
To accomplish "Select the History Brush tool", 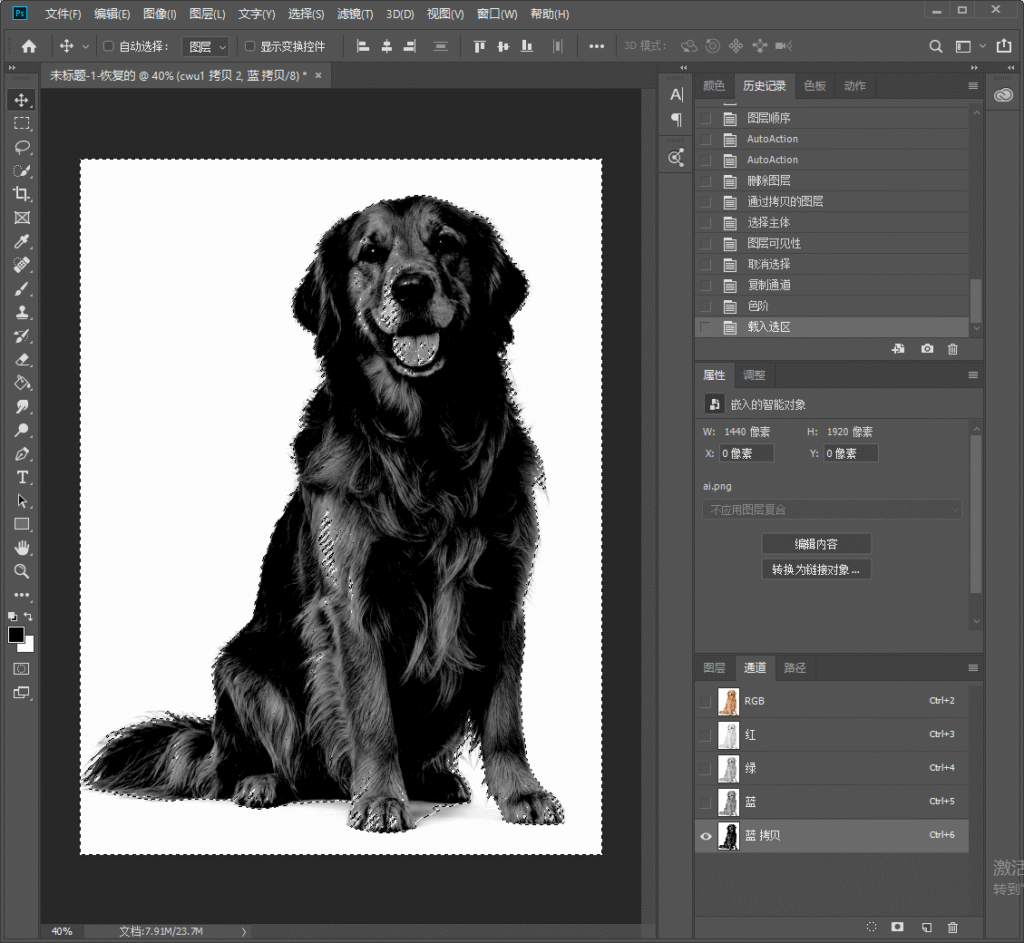I will (x=22, y=336).
